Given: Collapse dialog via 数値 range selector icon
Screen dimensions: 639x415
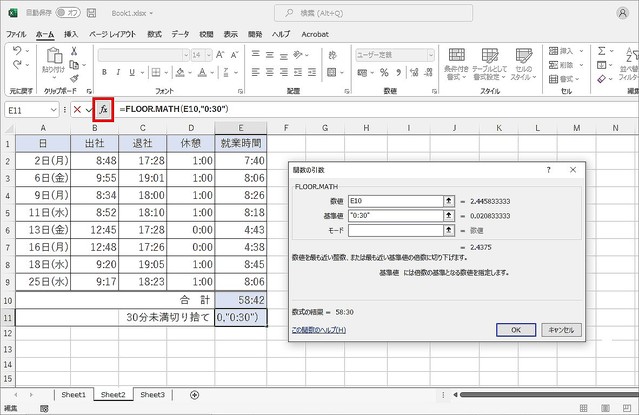Looking at the screenshot, I should point(449,200).
